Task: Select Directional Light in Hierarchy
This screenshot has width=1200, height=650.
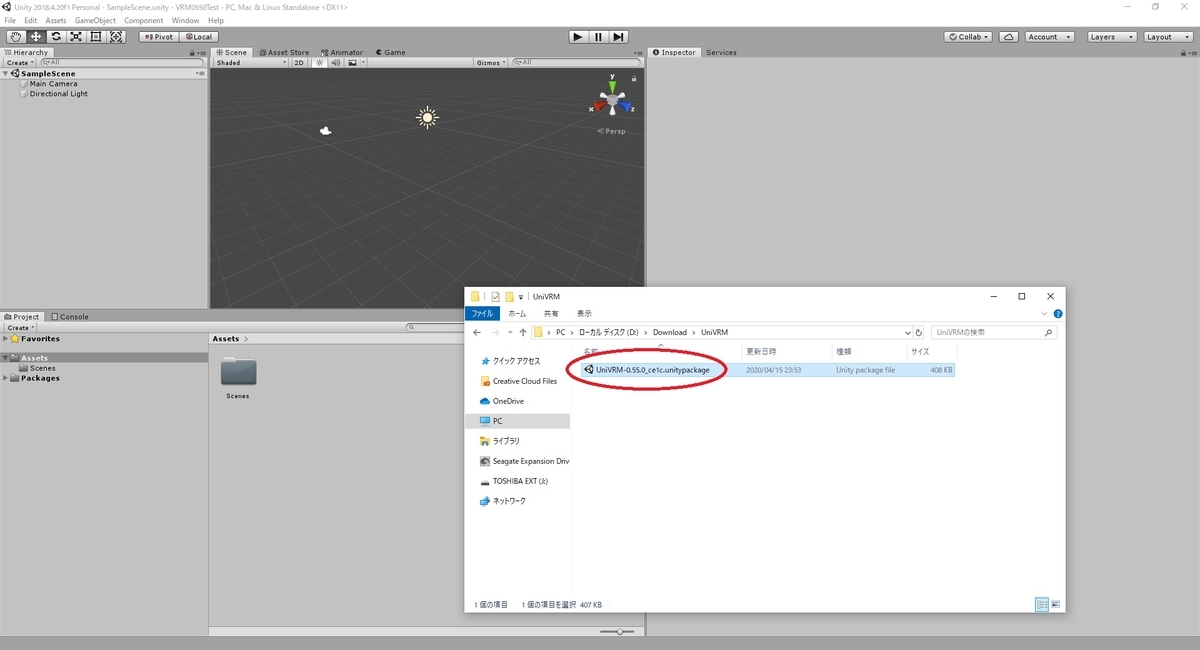Action: coord(58,94)
